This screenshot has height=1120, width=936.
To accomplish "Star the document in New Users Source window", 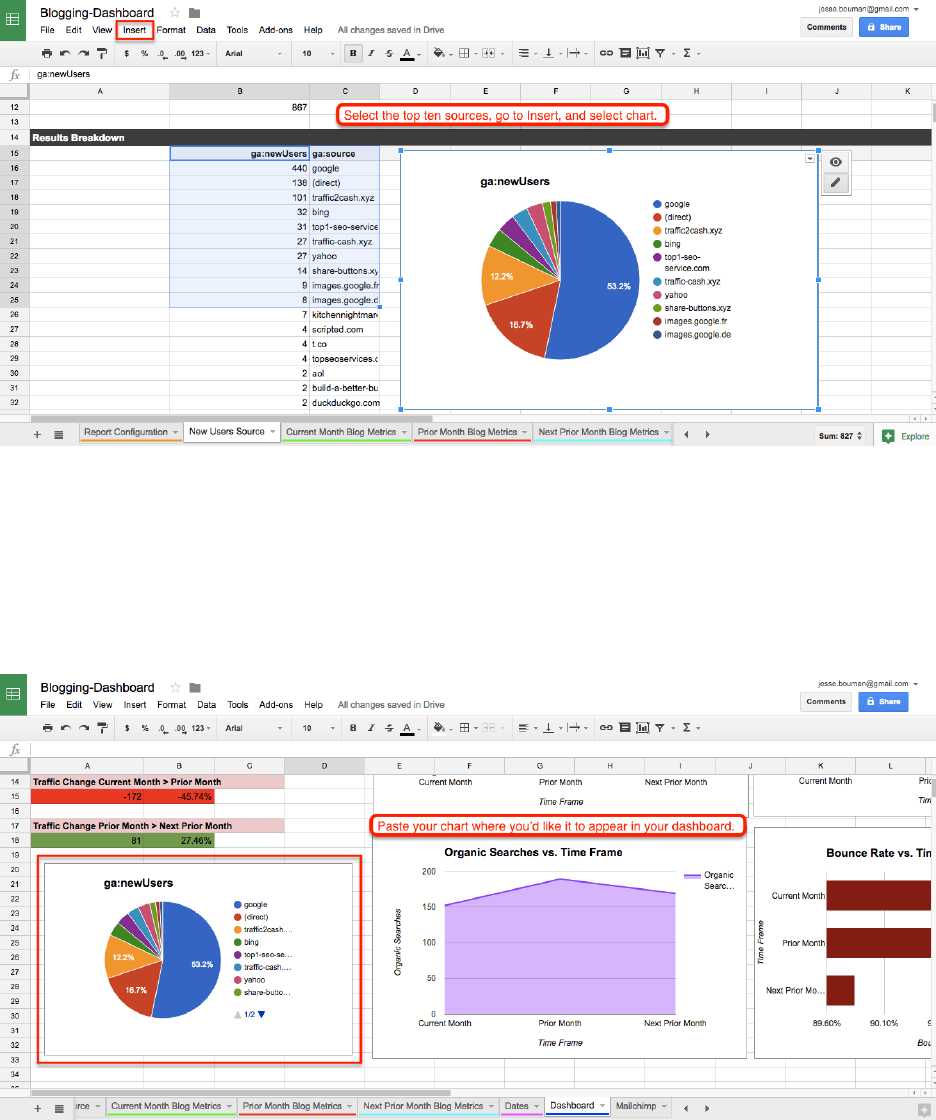I will [x=174, y=13].
